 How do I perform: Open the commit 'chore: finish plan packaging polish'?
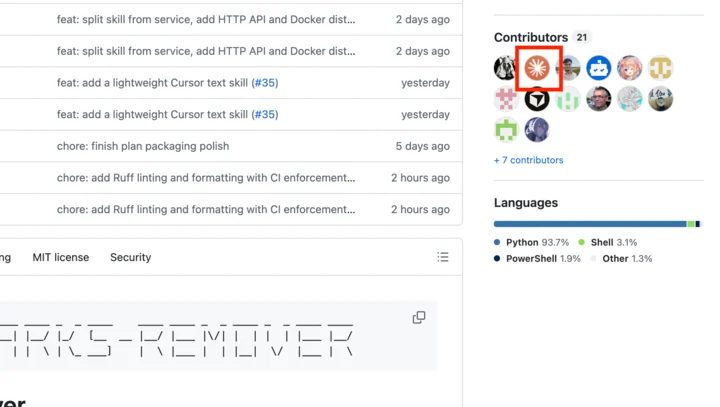143,146
